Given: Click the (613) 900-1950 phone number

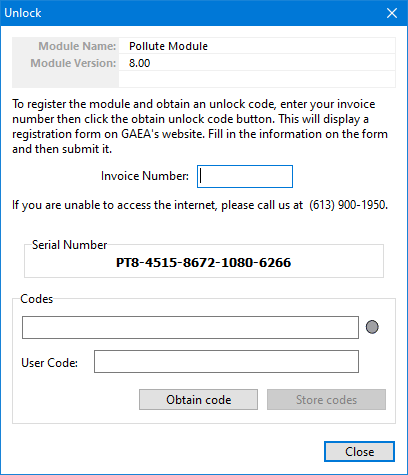Looking at the screenshot, I should click(x=348, y=205).
